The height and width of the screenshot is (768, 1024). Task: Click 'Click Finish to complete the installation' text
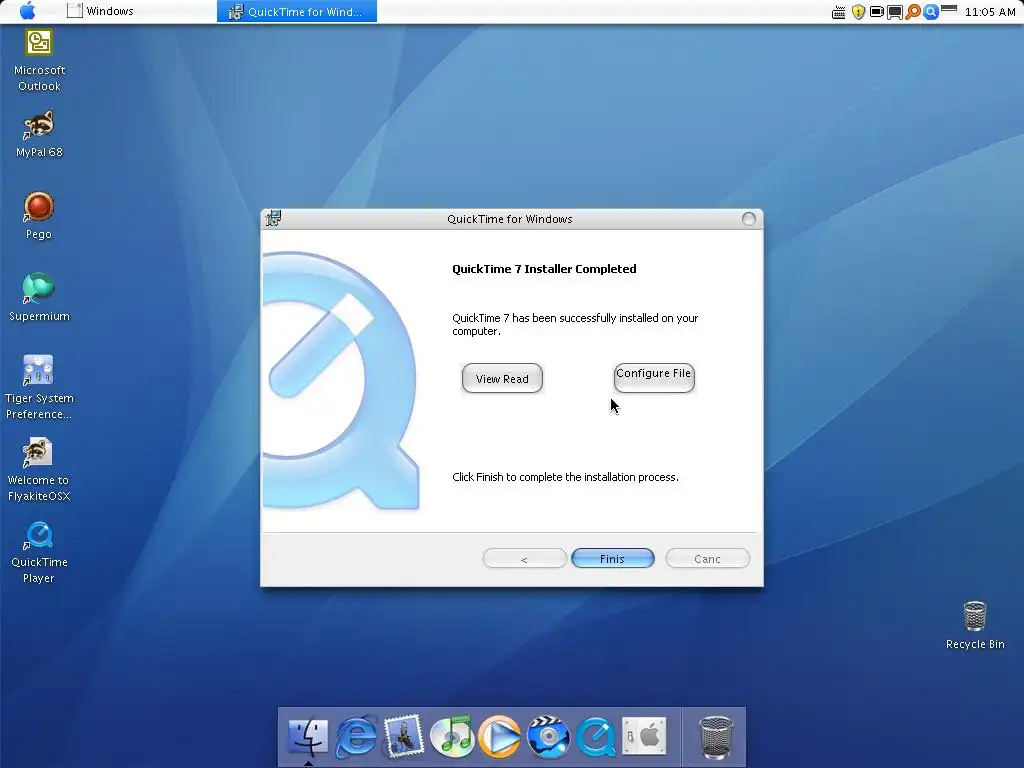point(566,477)
